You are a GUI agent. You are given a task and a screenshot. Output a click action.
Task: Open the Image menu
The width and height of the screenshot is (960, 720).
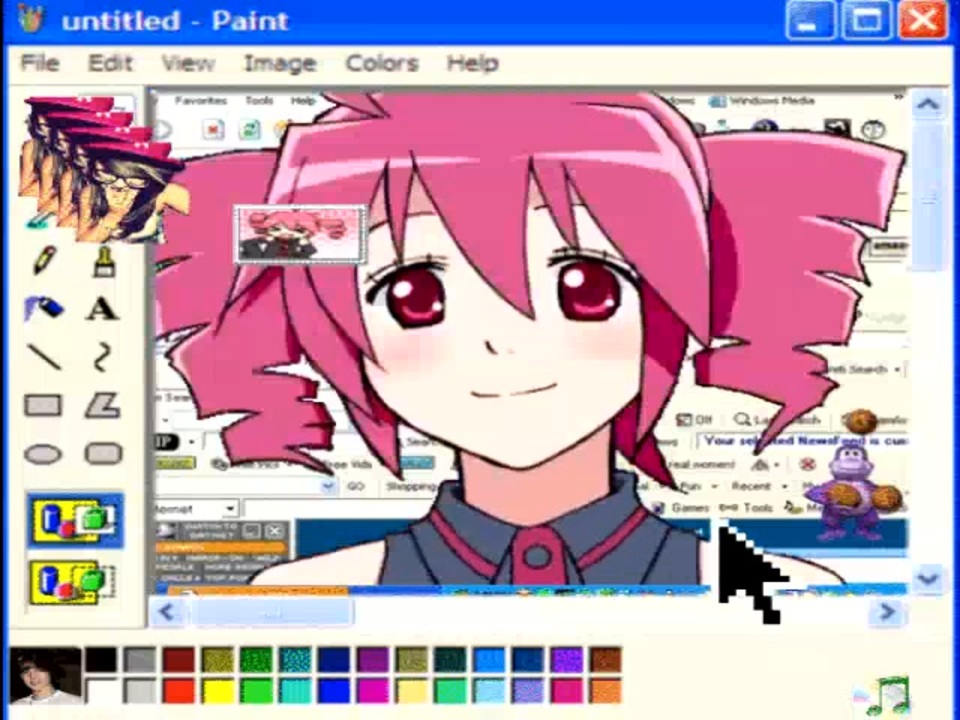(280, 62)
